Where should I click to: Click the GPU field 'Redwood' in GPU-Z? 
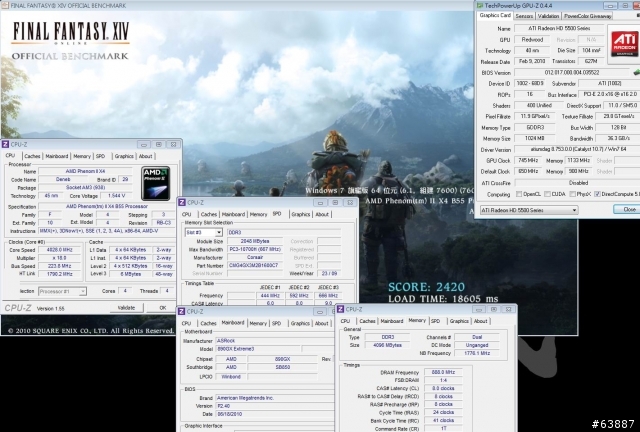532,40
